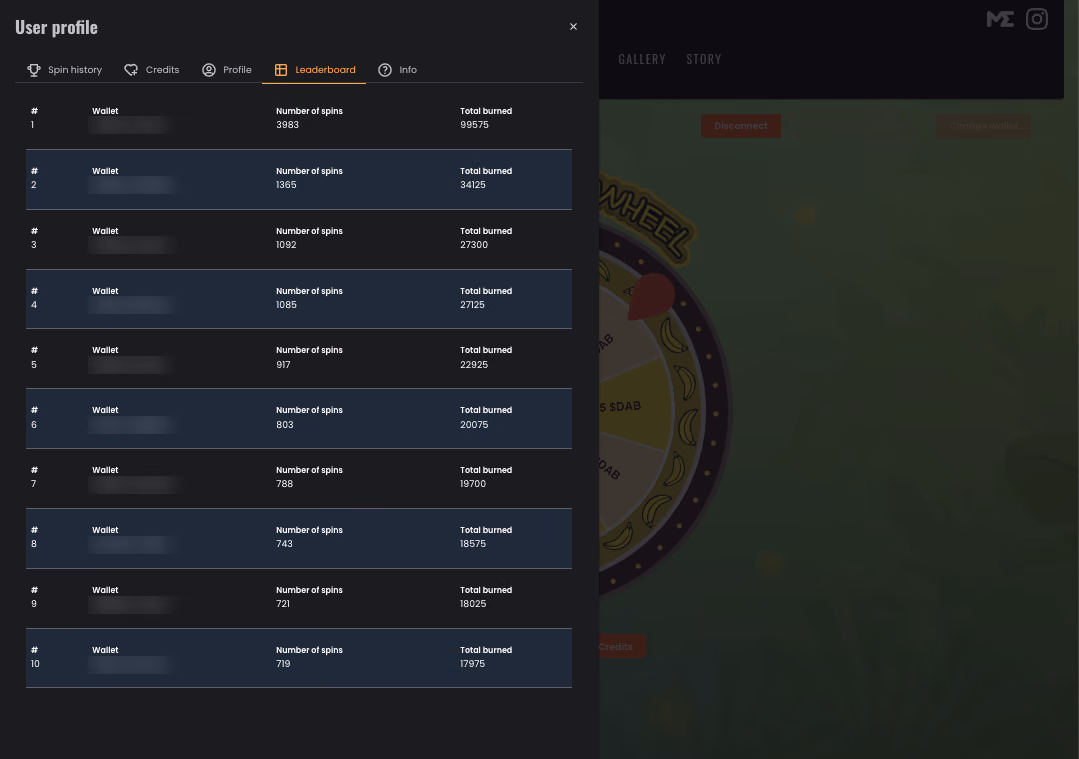The image size is (1079, 759).
Task: Click the Info question mark icon
Action: click(x=385, y=70)
